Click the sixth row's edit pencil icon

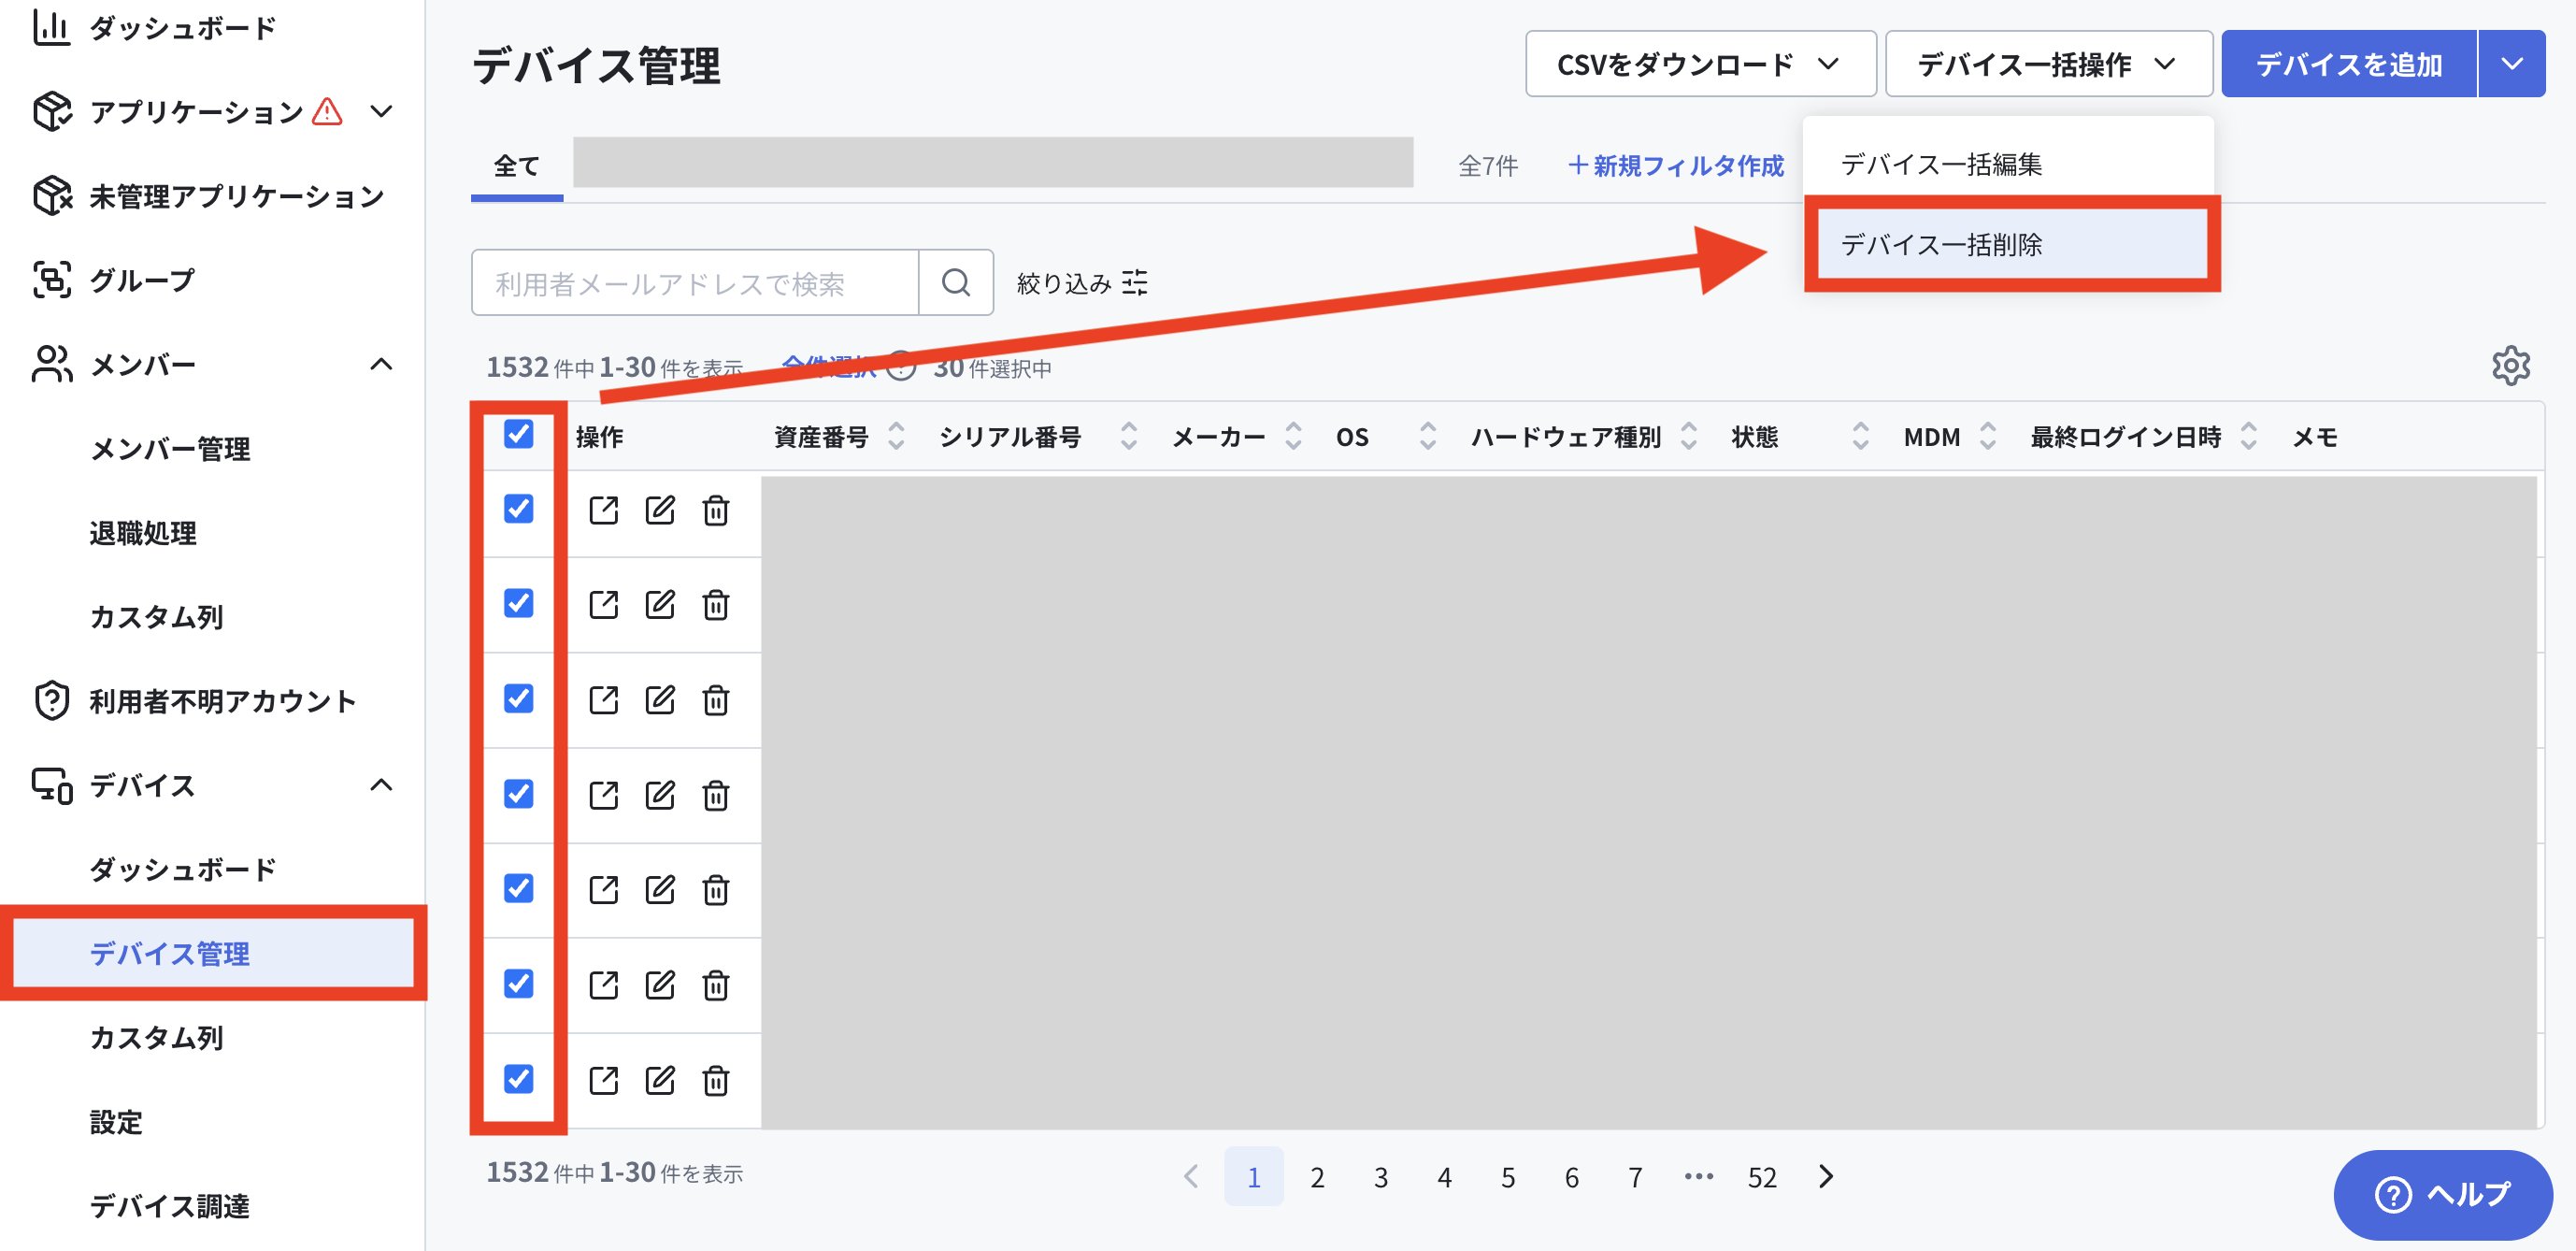[660, 985]
